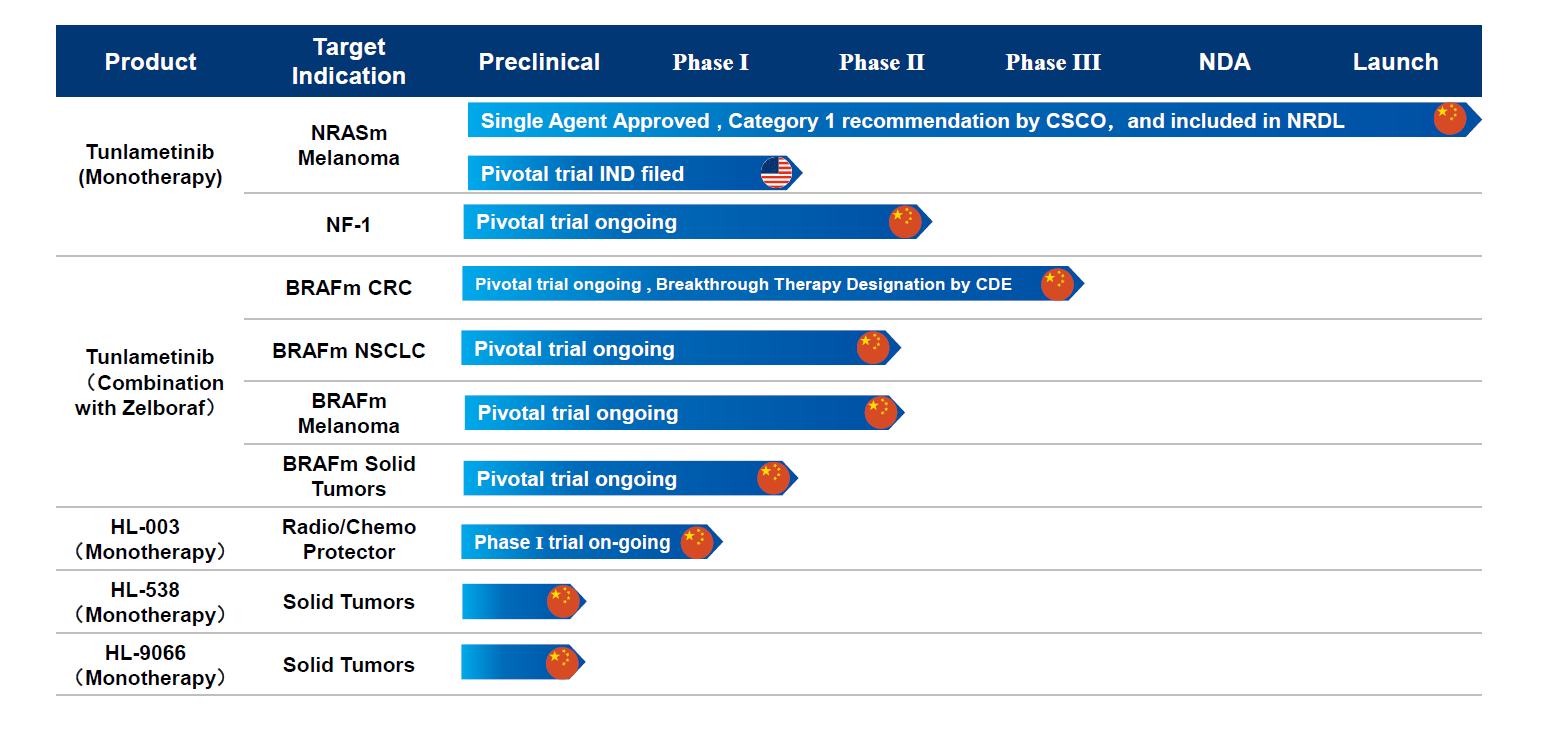Image resolution: width=1561 pixels, height=738 pixels.
Task: Click China flag on BRAFm Solid Tumors bar
Action: (773, 478)
